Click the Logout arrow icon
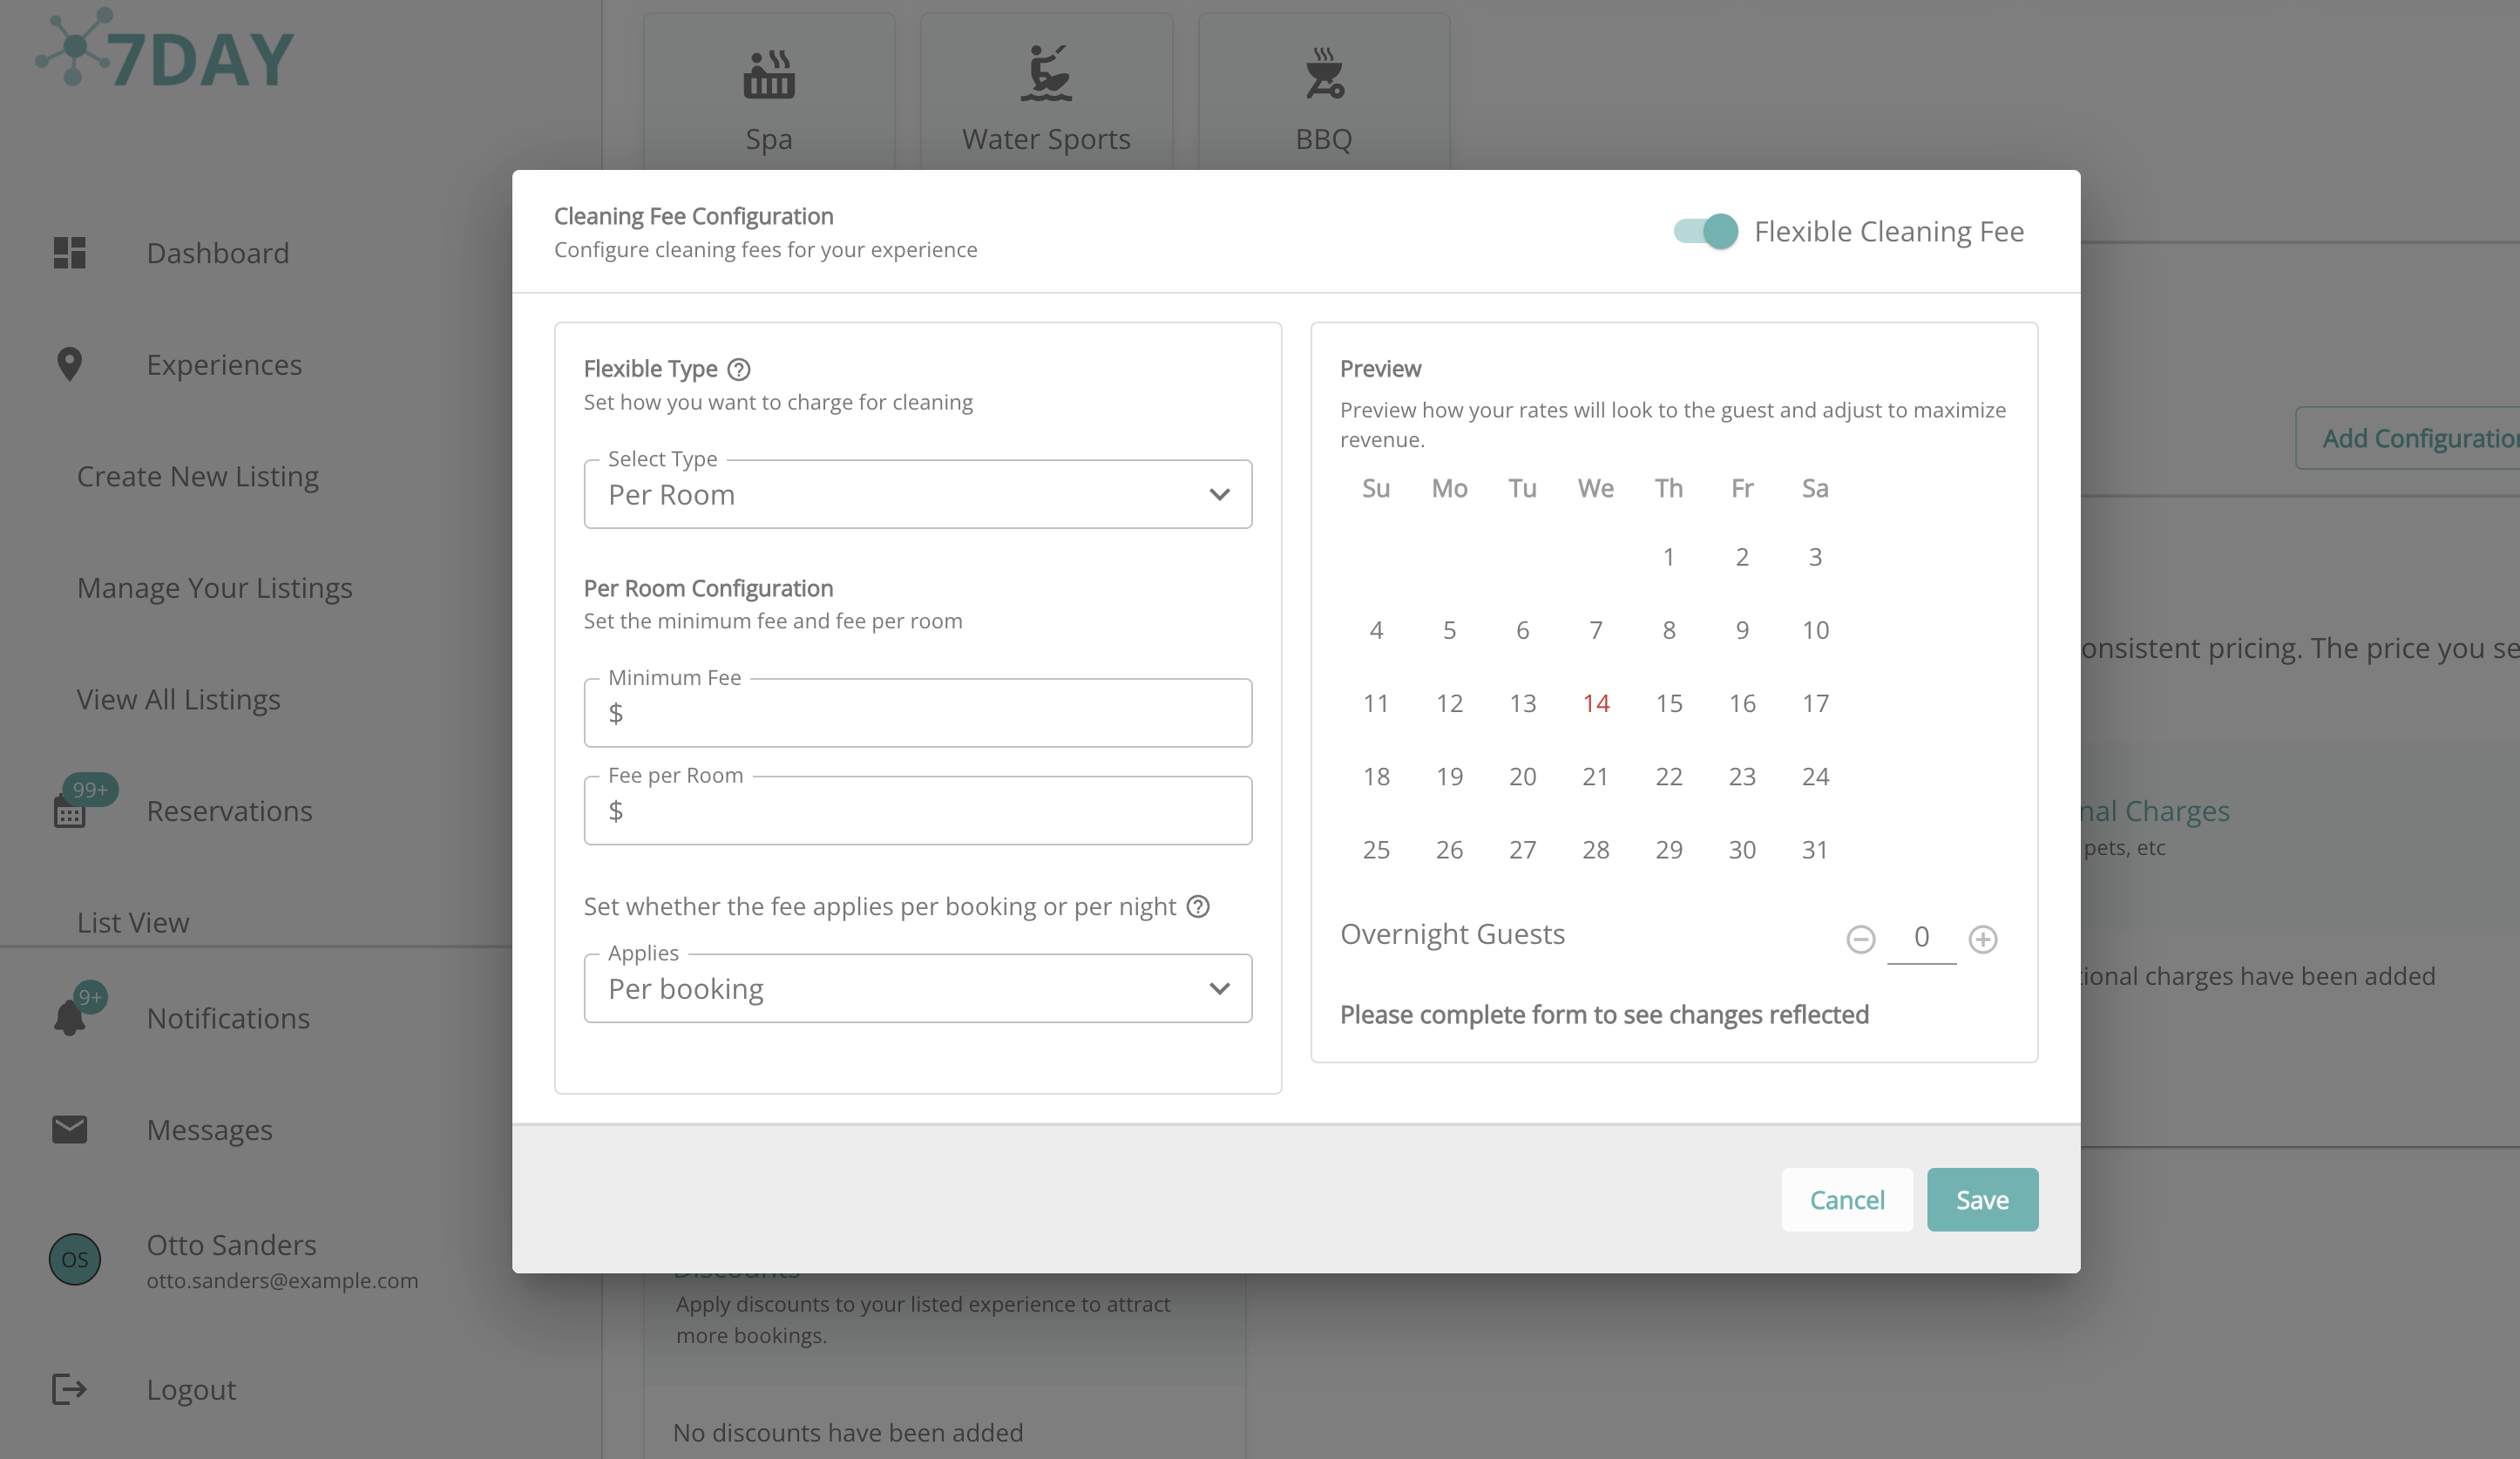 tap(69, 1389)
